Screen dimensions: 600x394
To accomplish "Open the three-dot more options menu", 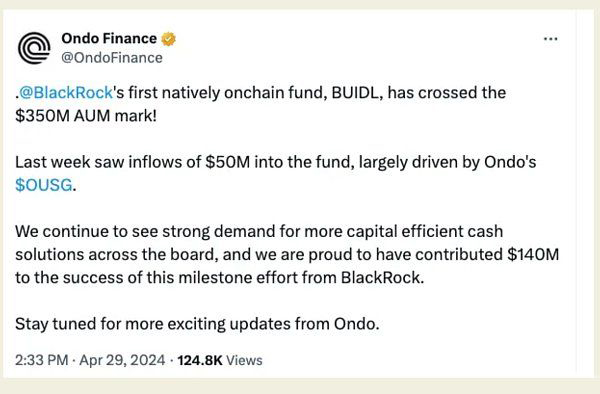I will tap(550, 39).
